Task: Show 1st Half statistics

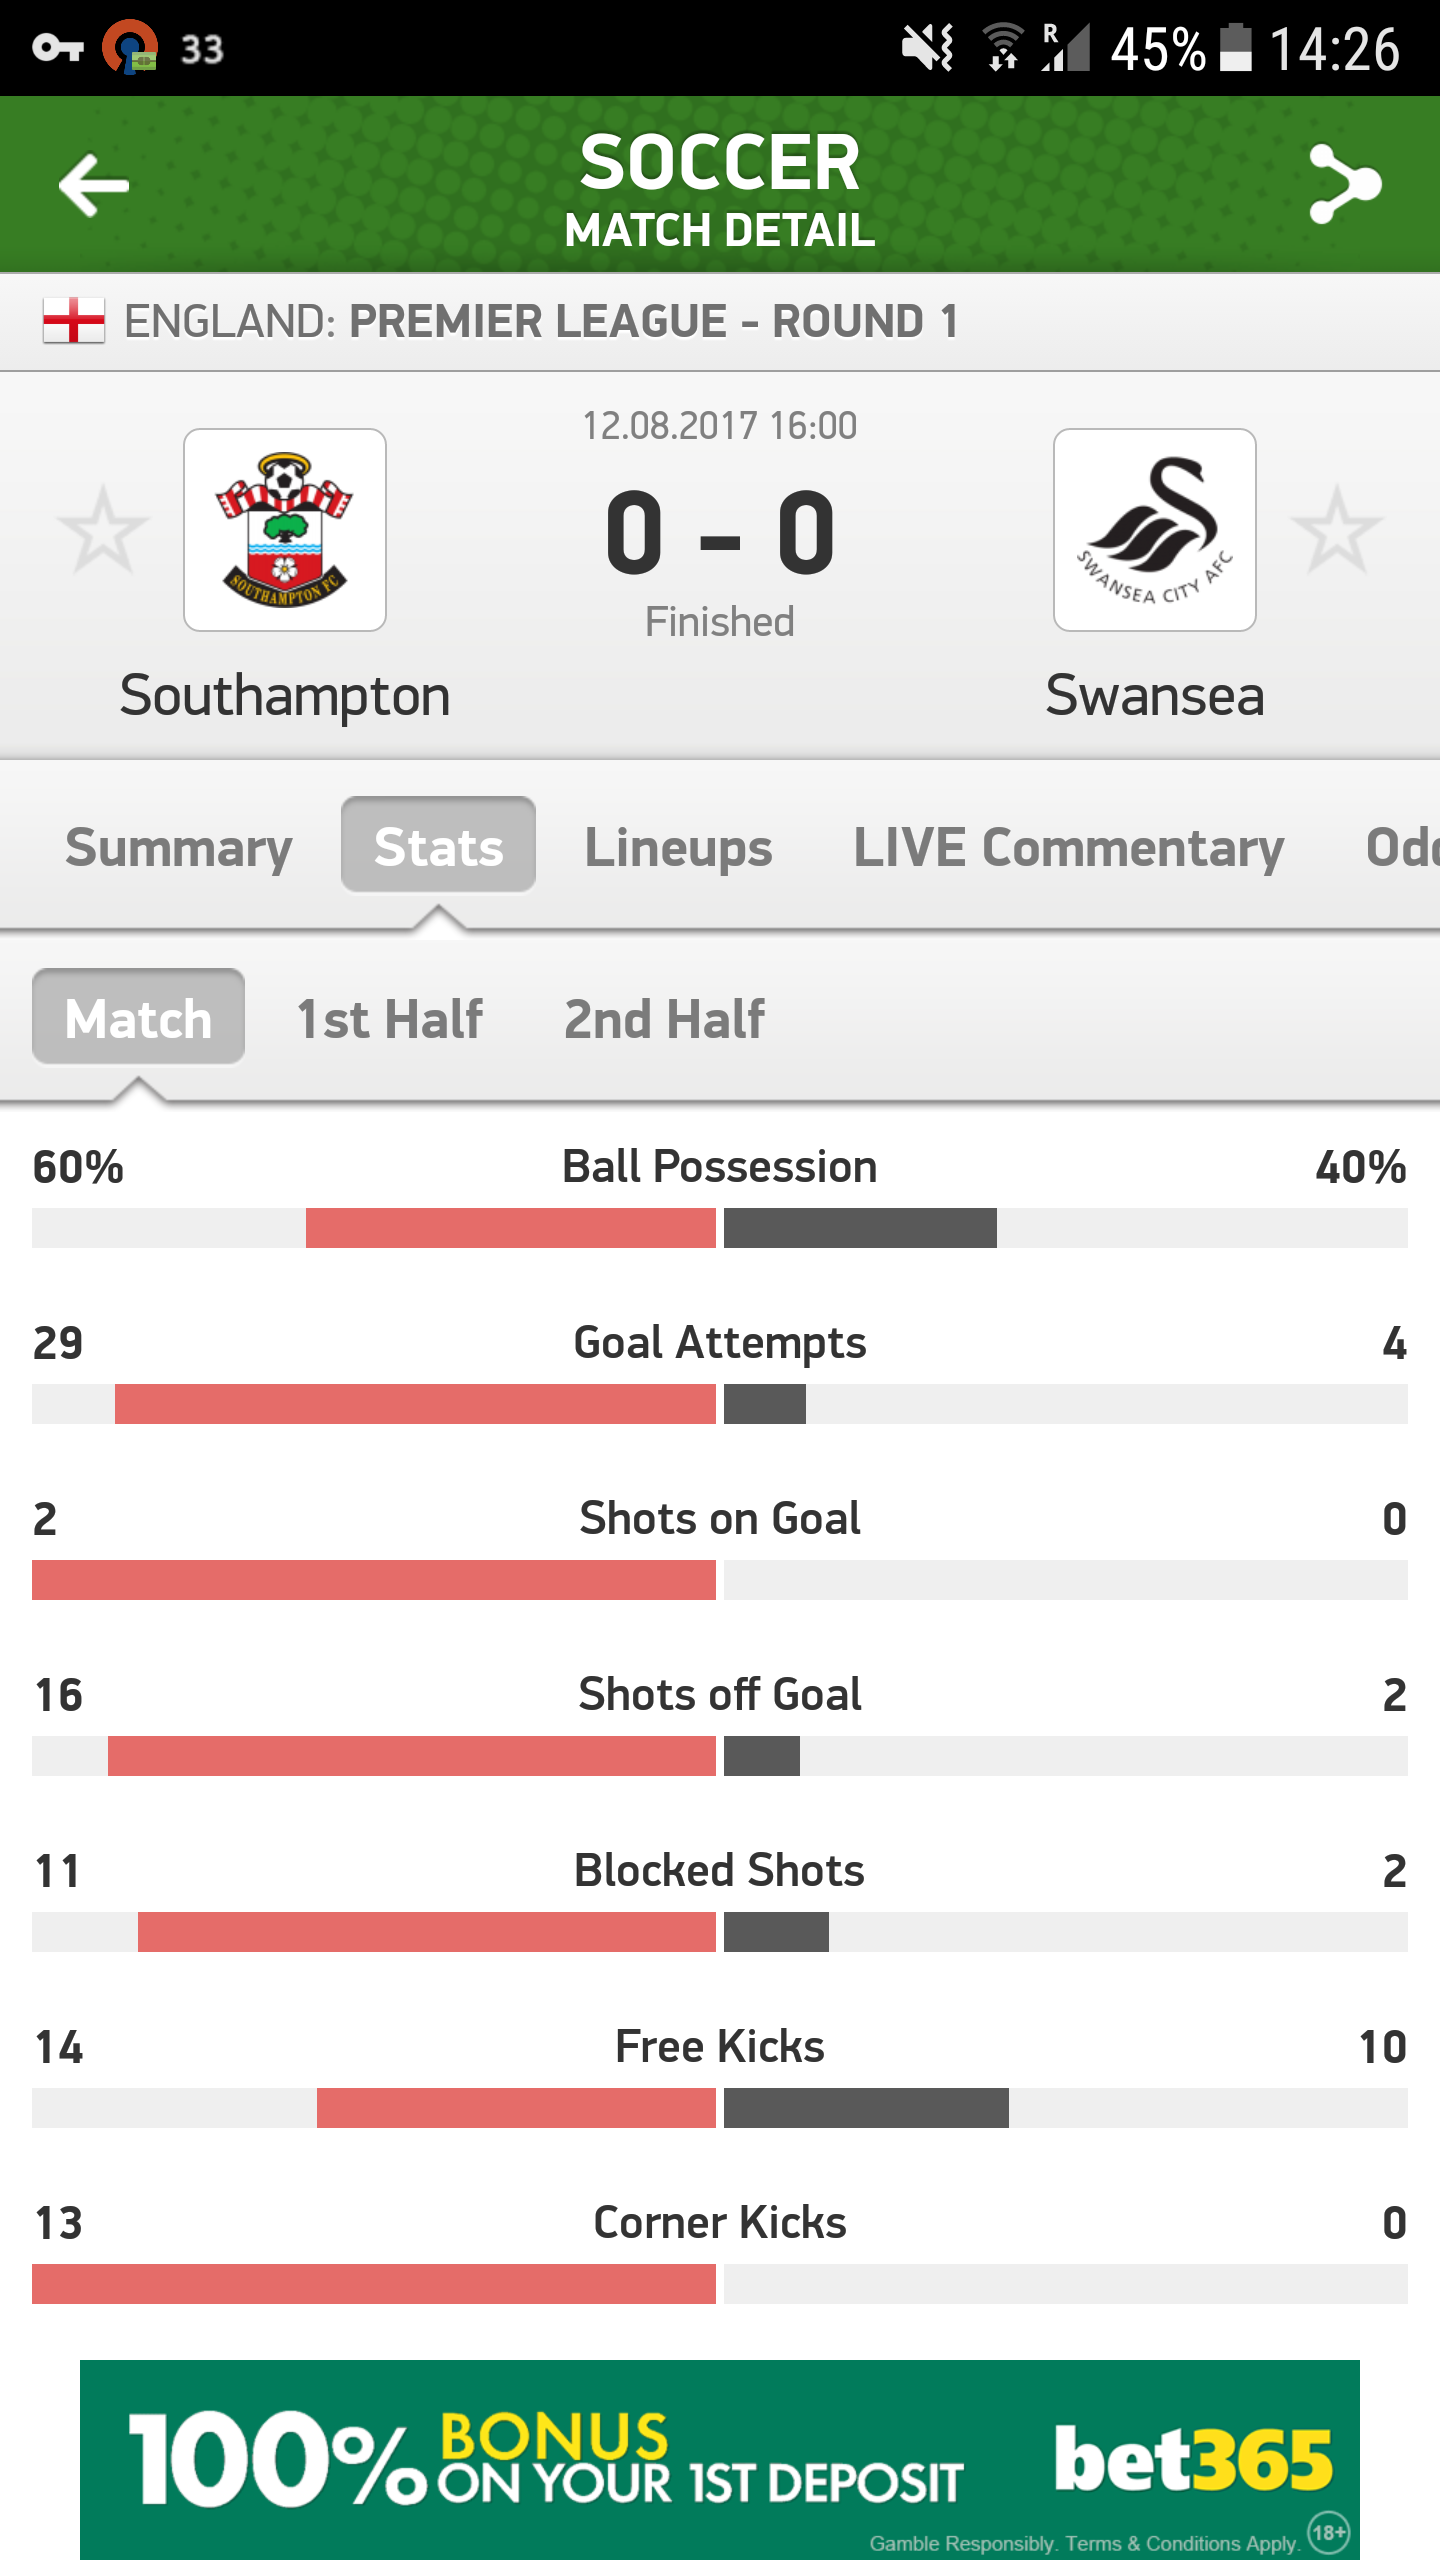Action: [390, 1019]
